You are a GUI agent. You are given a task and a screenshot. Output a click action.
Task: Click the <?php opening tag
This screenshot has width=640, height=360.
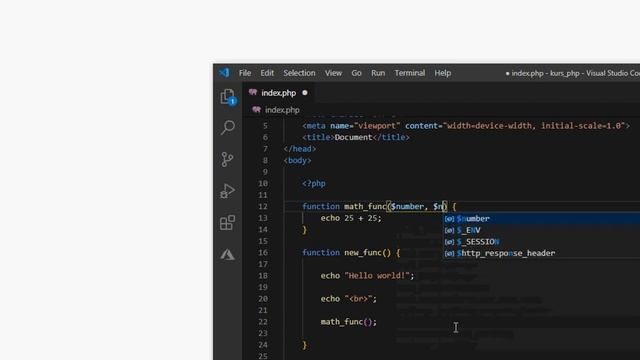[314, 184]
